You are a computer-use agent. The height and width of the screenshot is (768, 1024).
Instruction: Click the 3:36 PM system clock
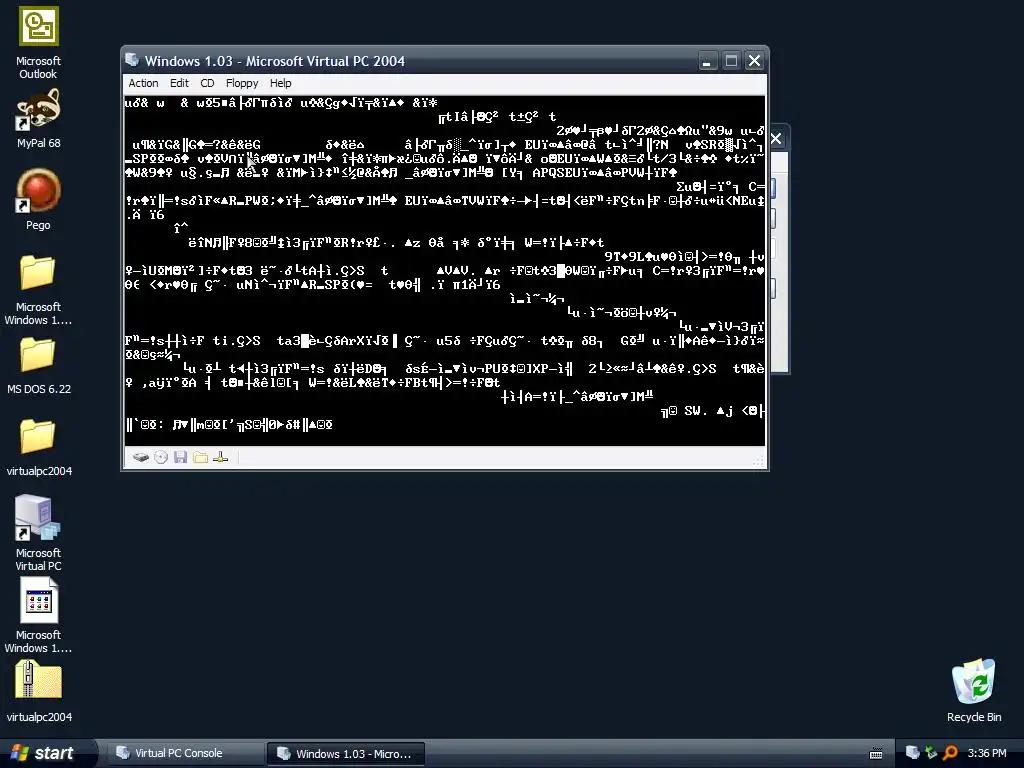987,754
